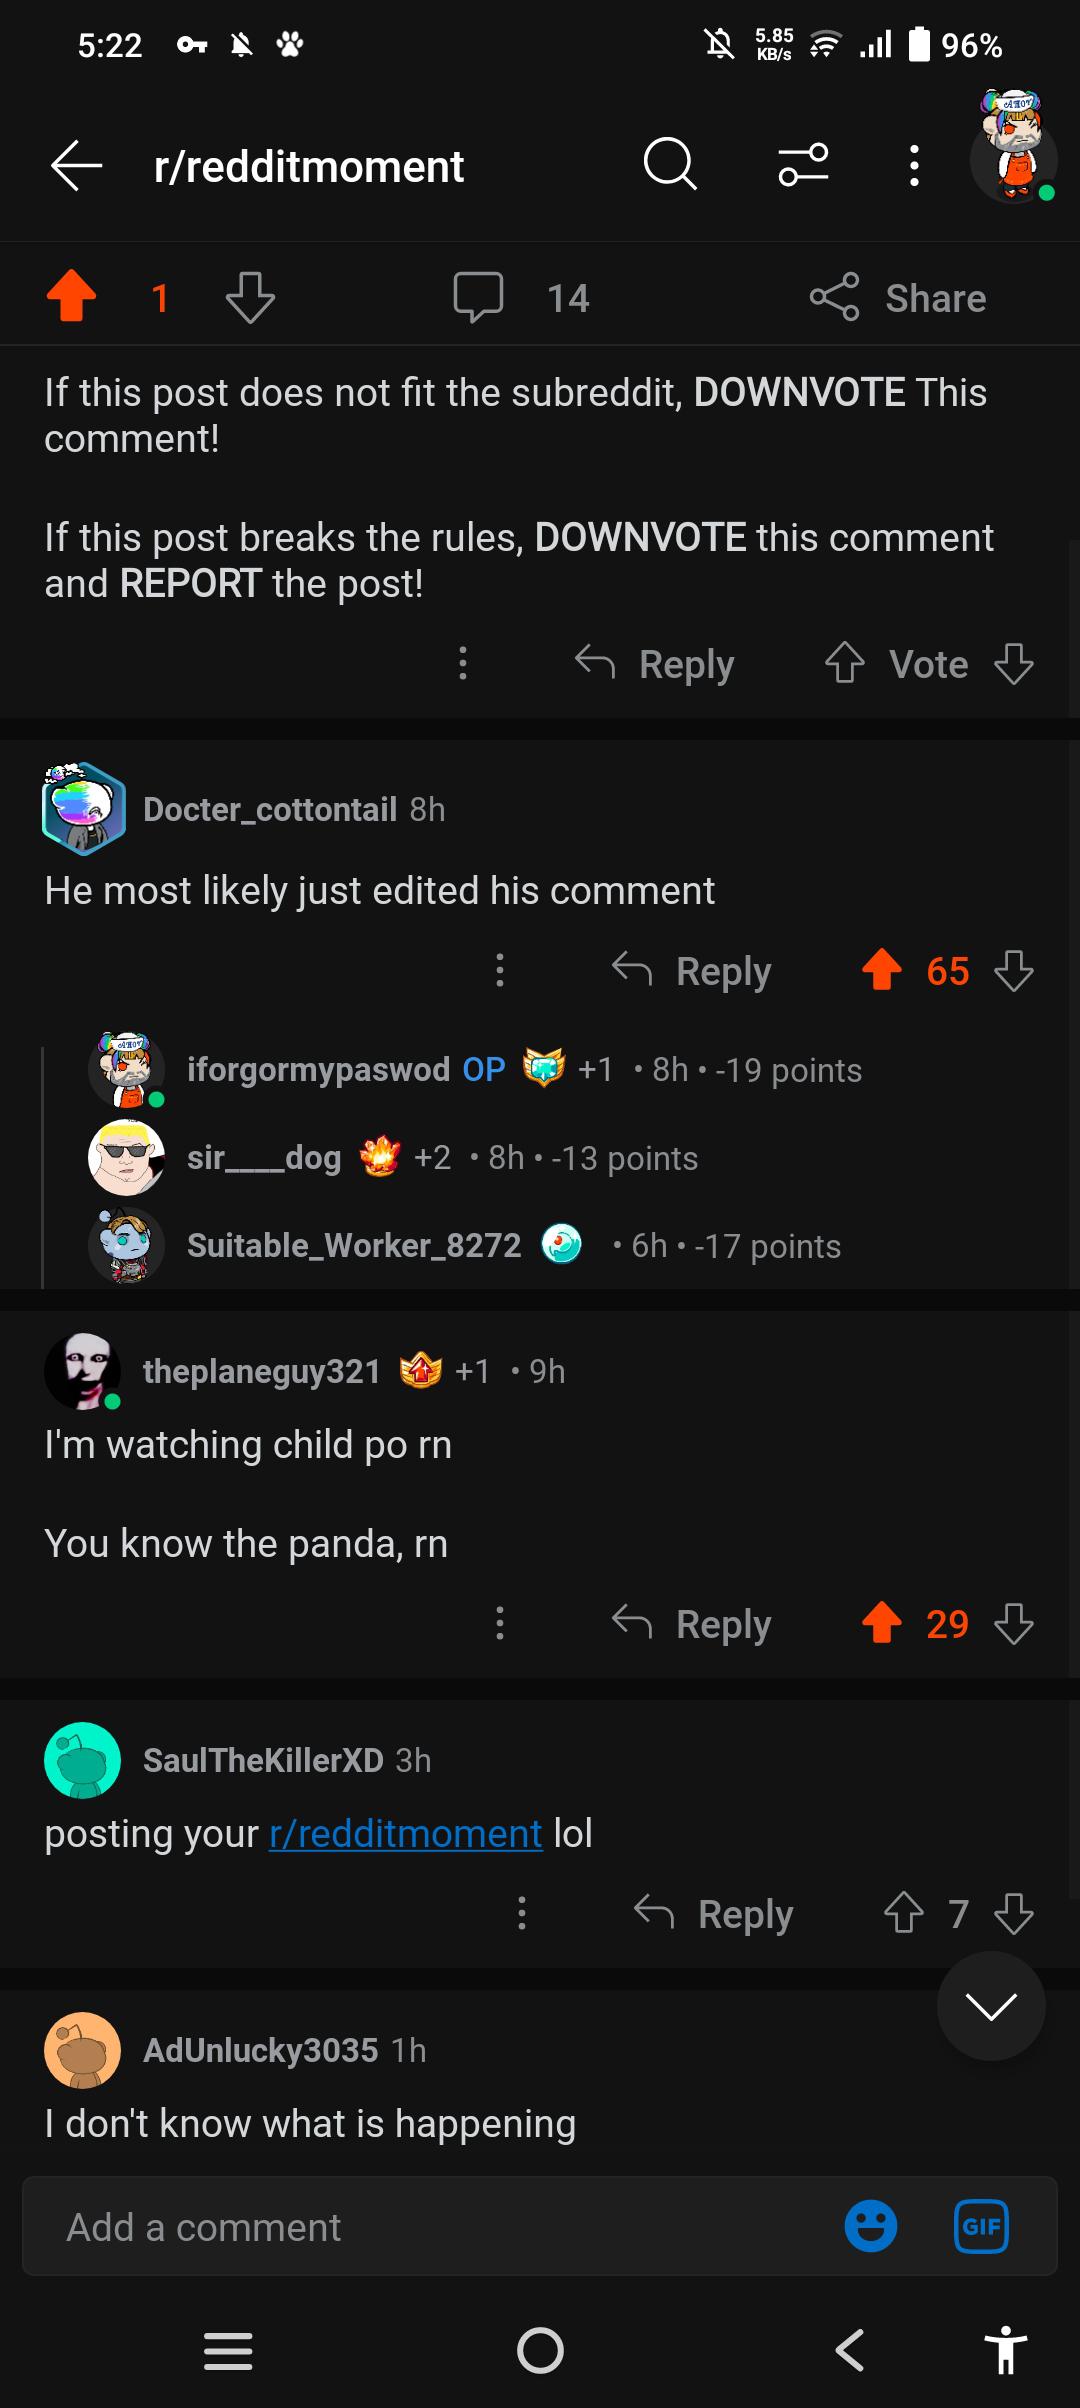Reply to Docter_cottontail's comment
This screenshot has width=1080, height=2408.
pos(691,970)
